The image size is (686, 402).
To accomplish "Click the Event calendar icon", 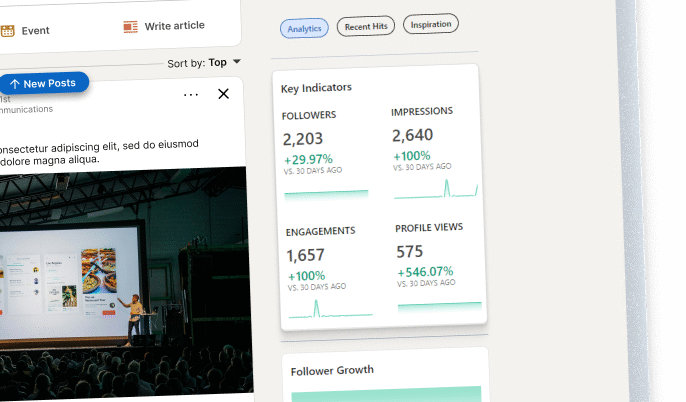I will point(7,31).
